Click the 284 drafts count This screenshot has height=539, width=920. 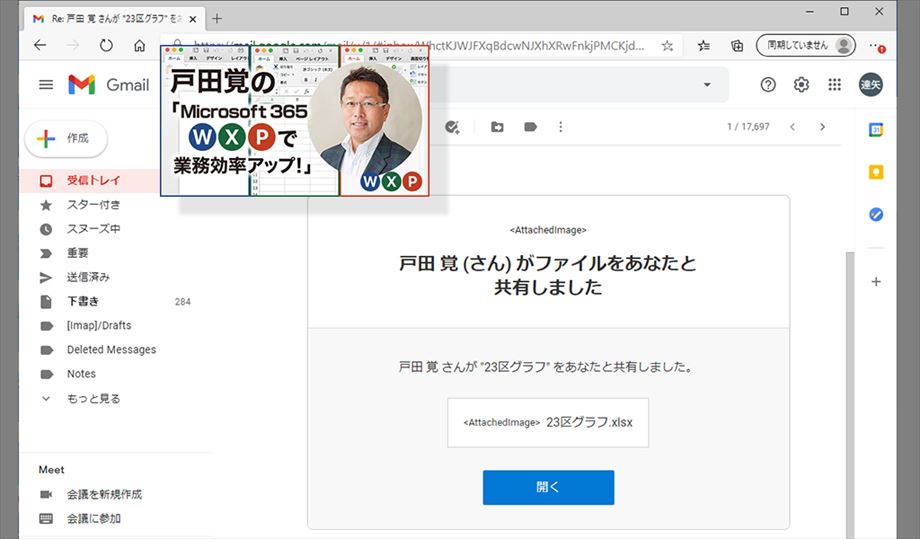coord(182,301)
